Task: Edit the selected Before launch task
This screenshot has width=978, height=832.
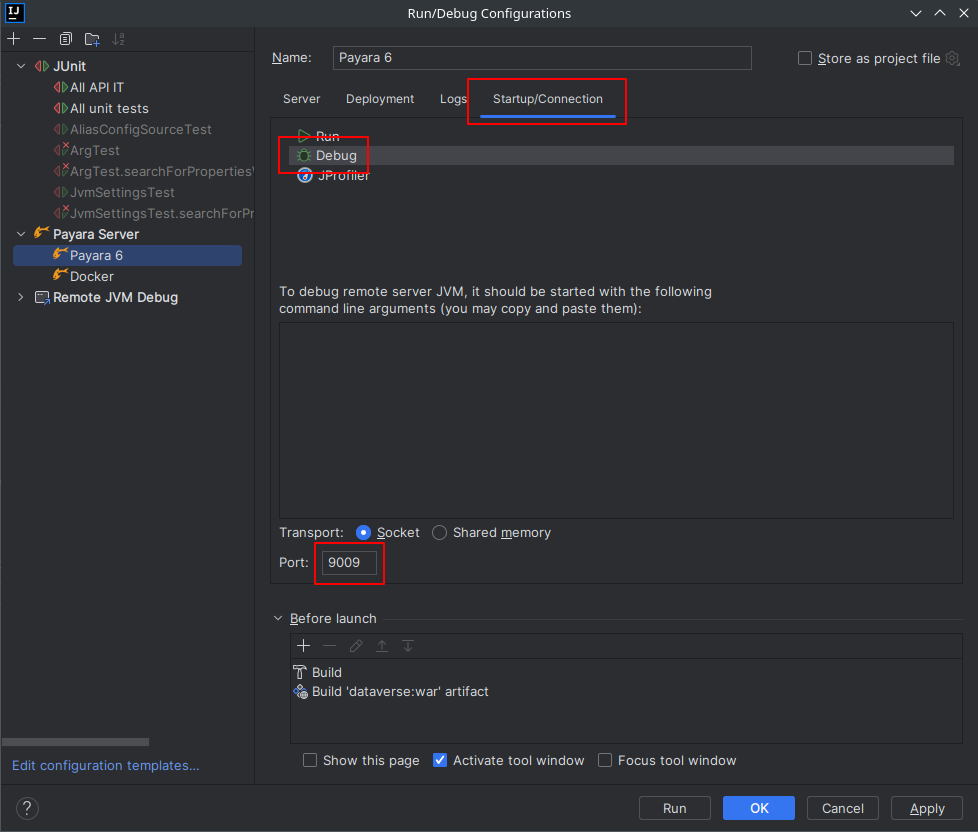Action: (x=356, y=646)
